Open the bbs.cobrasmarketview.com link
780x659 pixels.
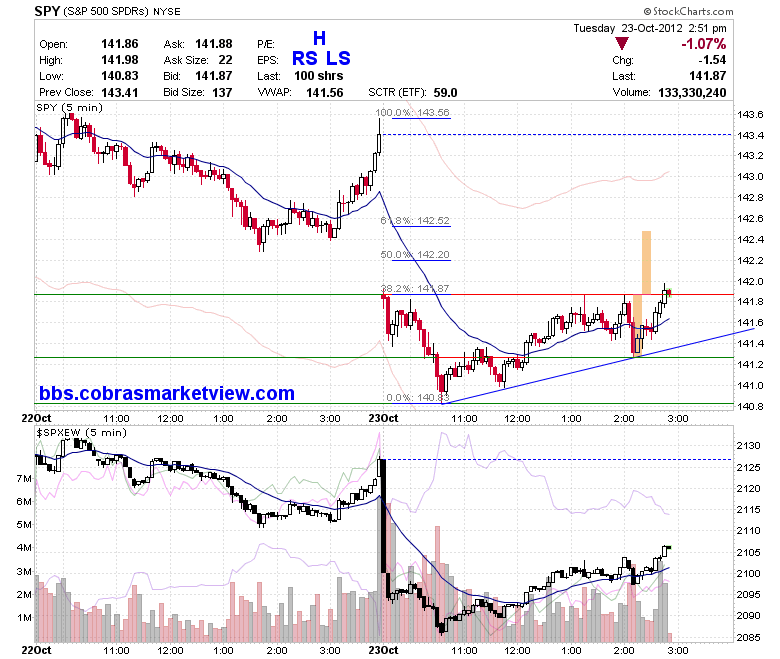click(167, 393)
